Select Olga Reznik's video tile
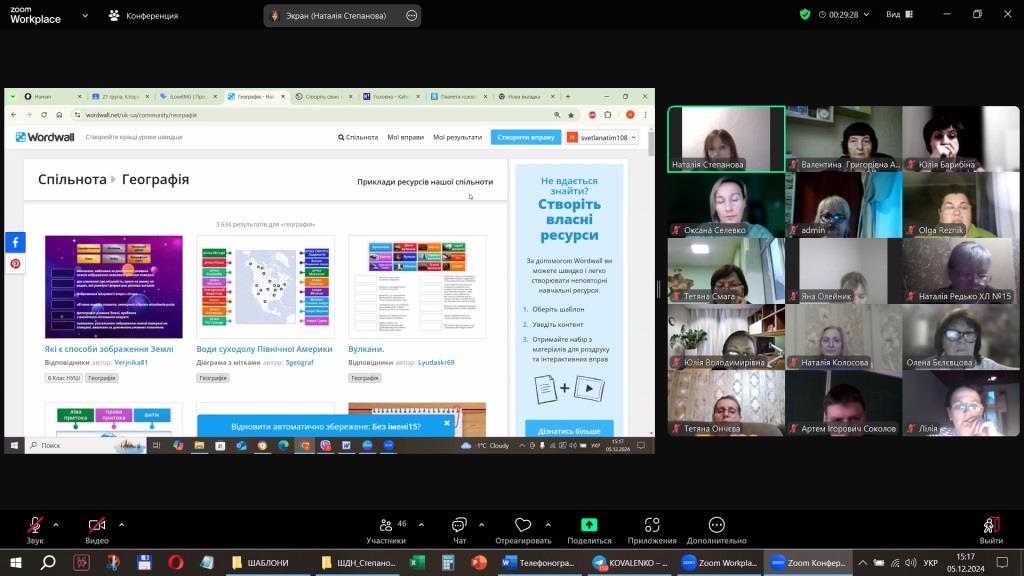The height and width of the screenshot is (576, 1024). 961,205
